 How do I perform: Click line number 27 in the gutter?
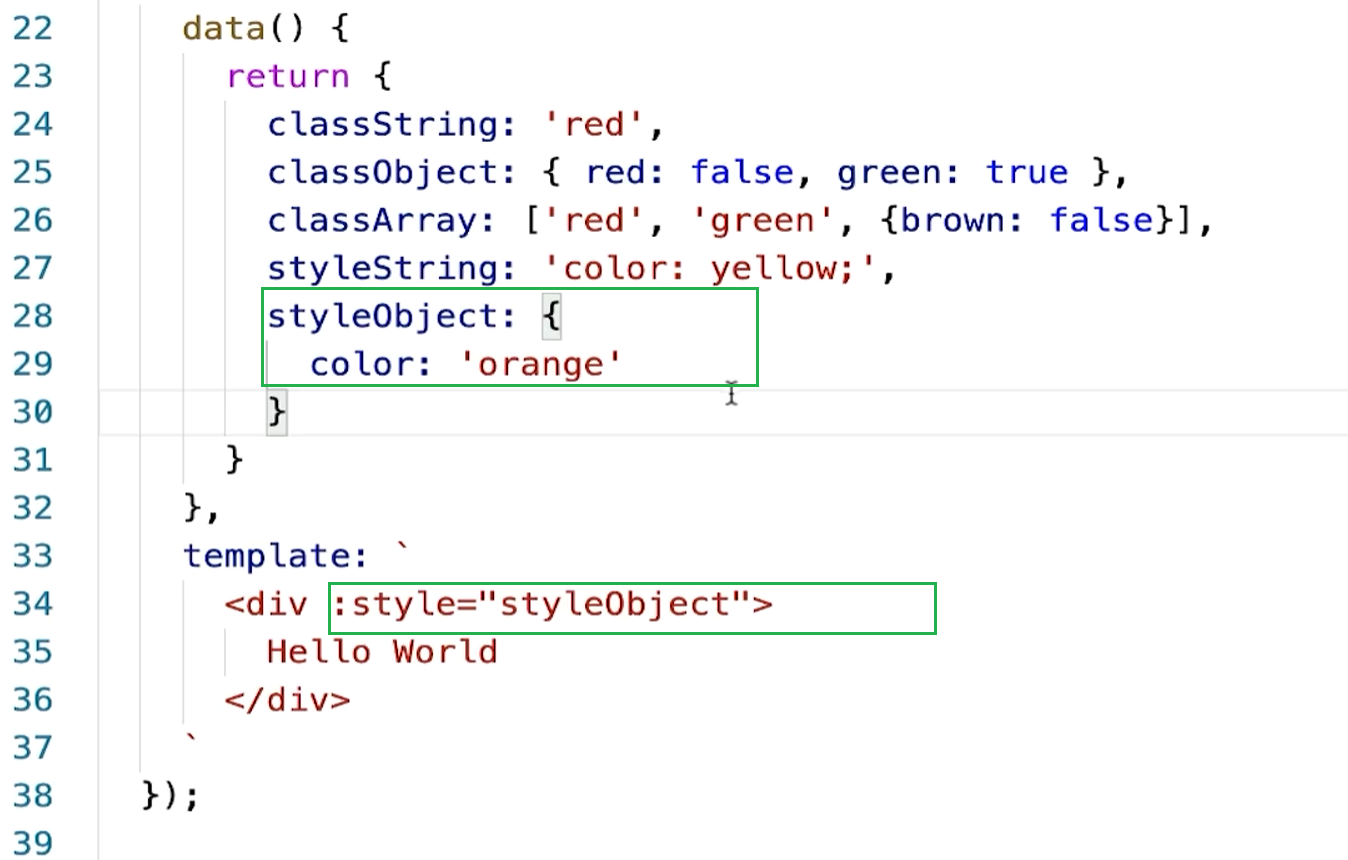pos(32,268)
